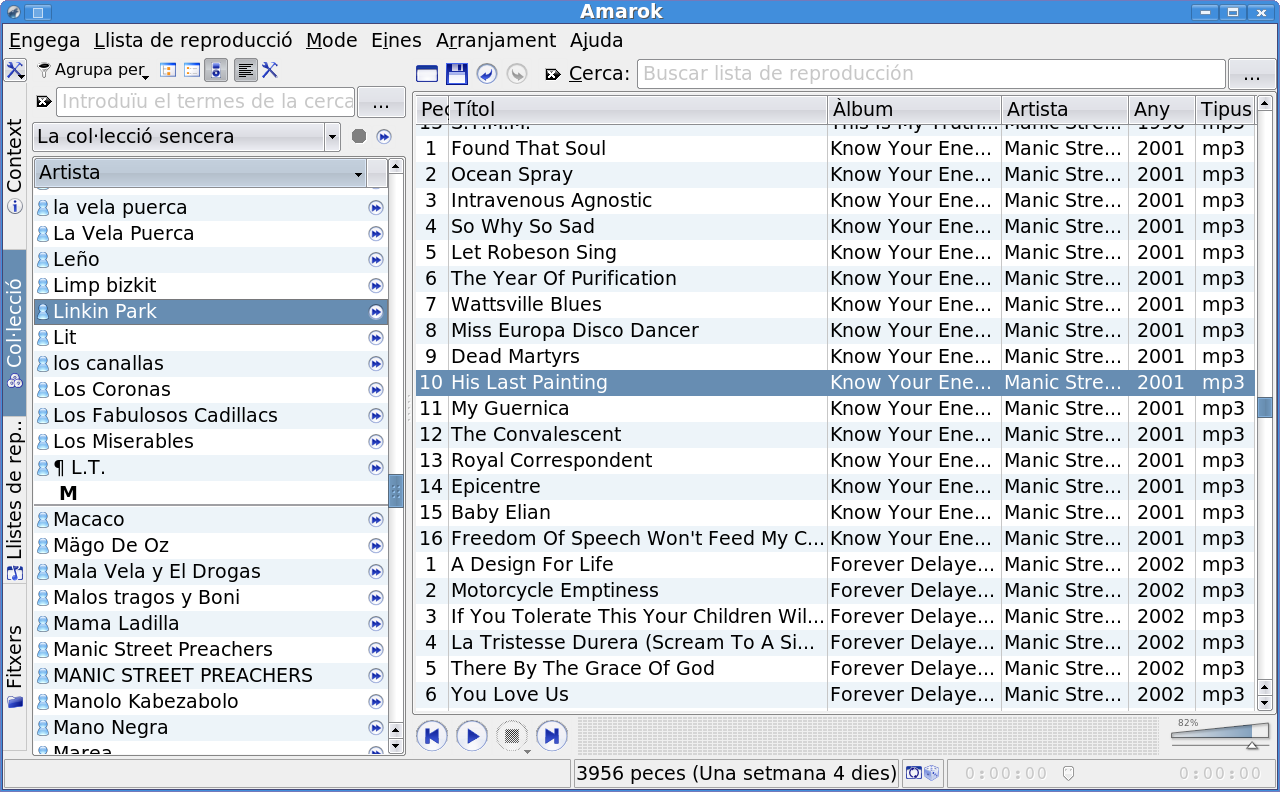Start playback with the play button

click(472, 737)
